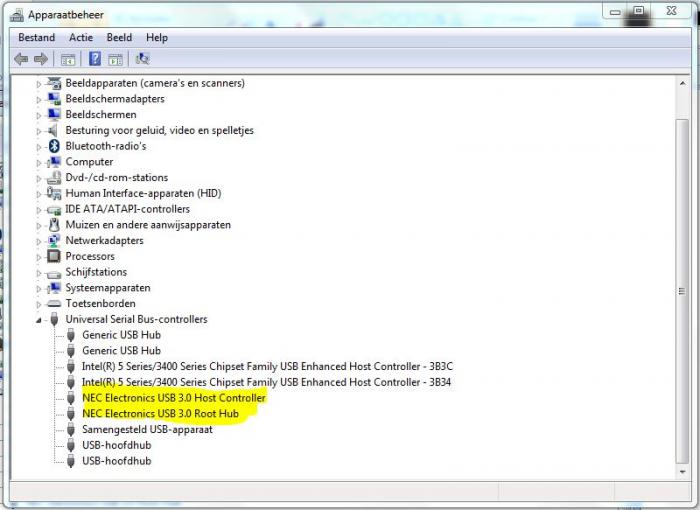
Task: Click the Toetsenborden keyboard icon
Action: click(x=54, y=304)
